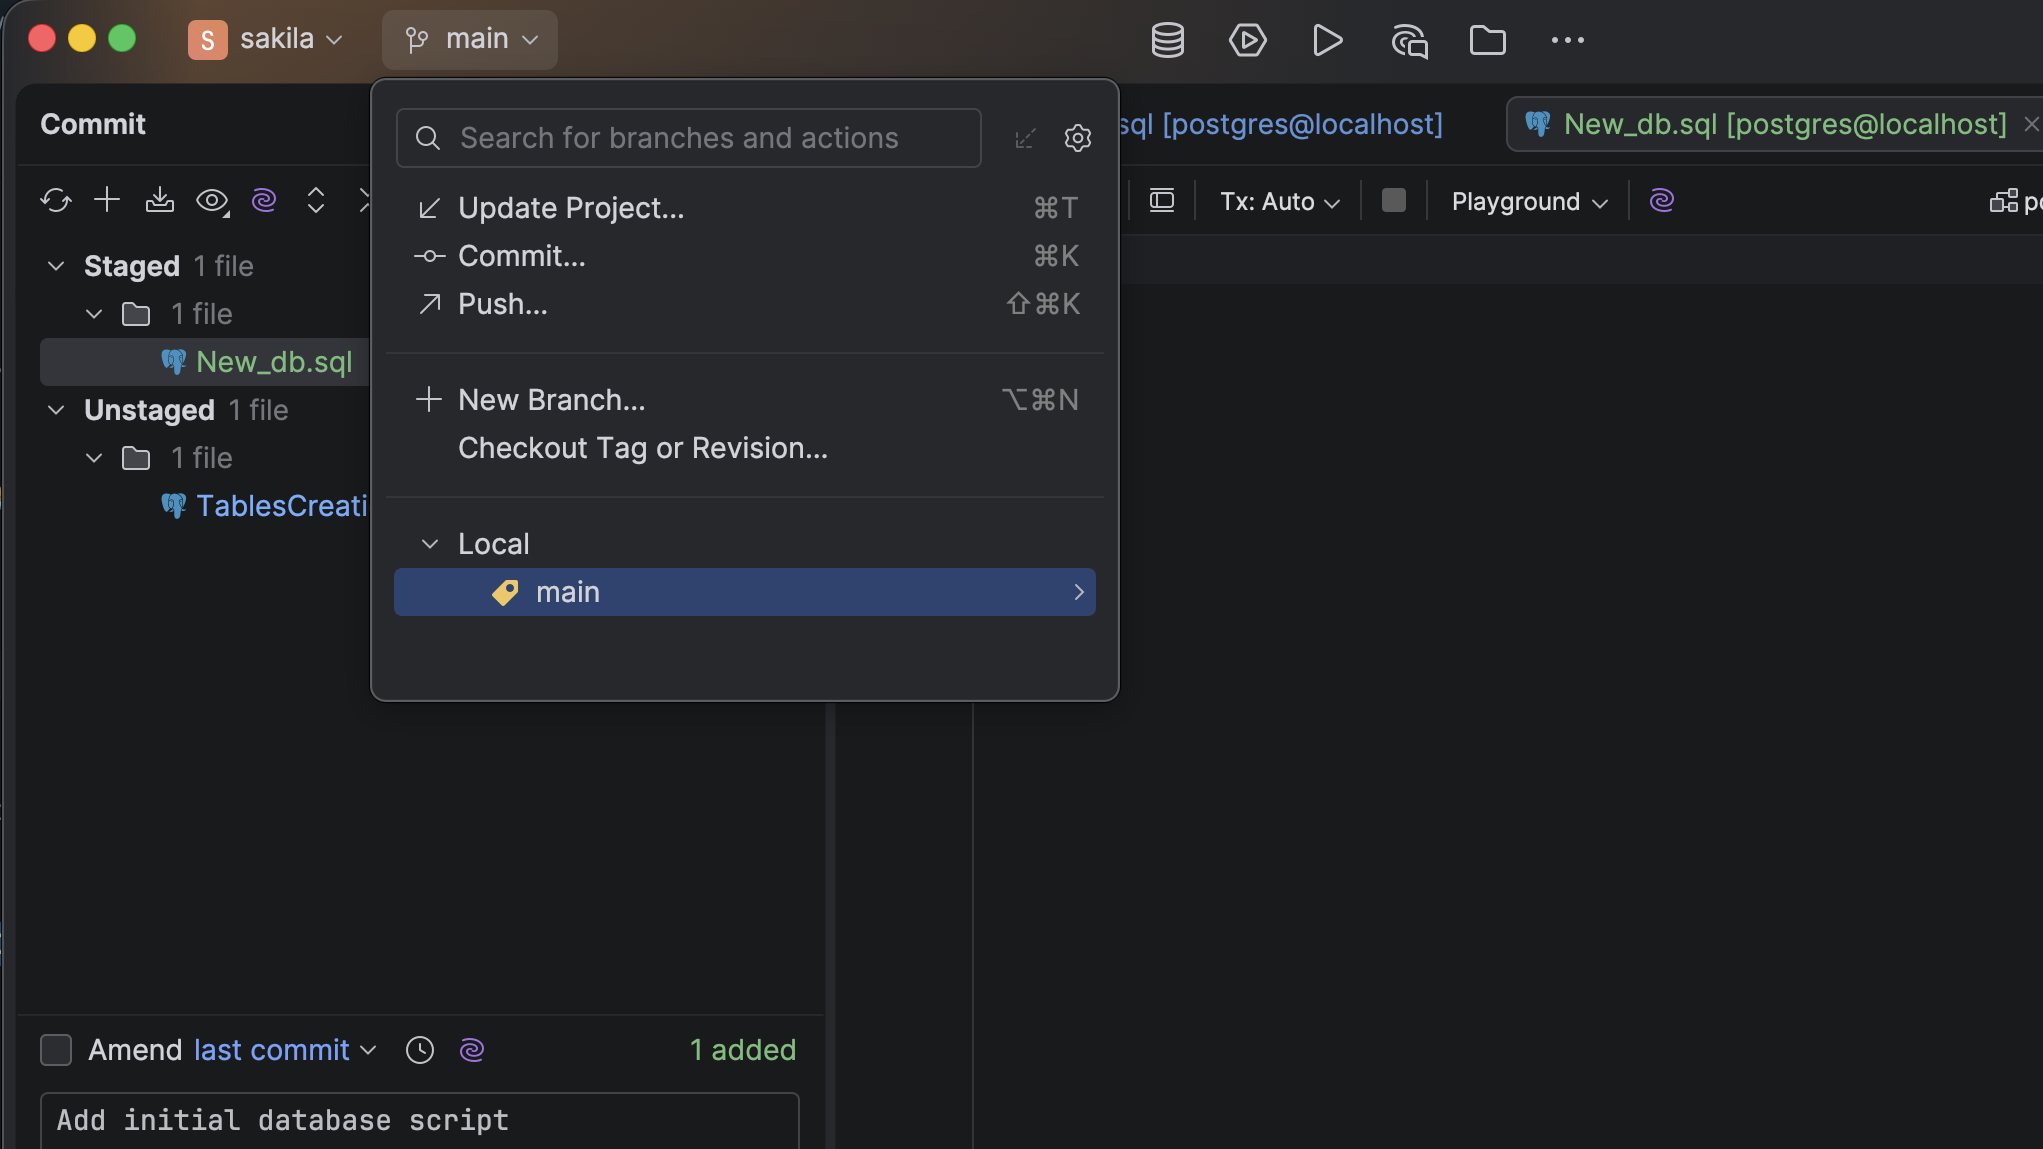
Task: Click the green macOS zoom window button
Action: click(x=122, y=39)
